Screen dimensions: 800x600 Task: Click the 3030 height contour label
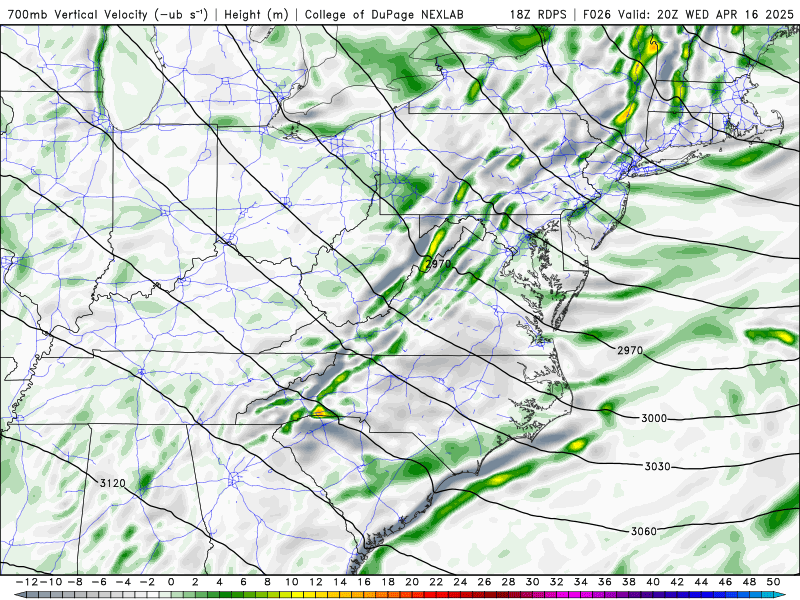(x=657, y=466)
